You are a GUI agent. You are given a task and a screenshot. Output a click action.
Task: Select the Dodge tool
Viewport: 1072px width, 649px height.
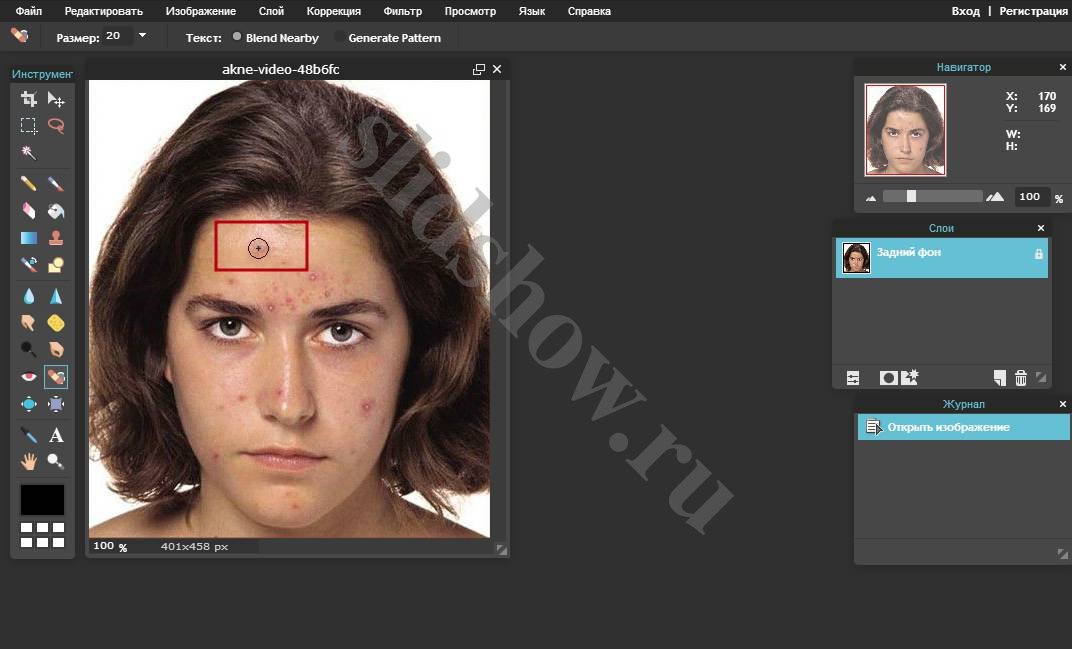(x=29, y=349)
